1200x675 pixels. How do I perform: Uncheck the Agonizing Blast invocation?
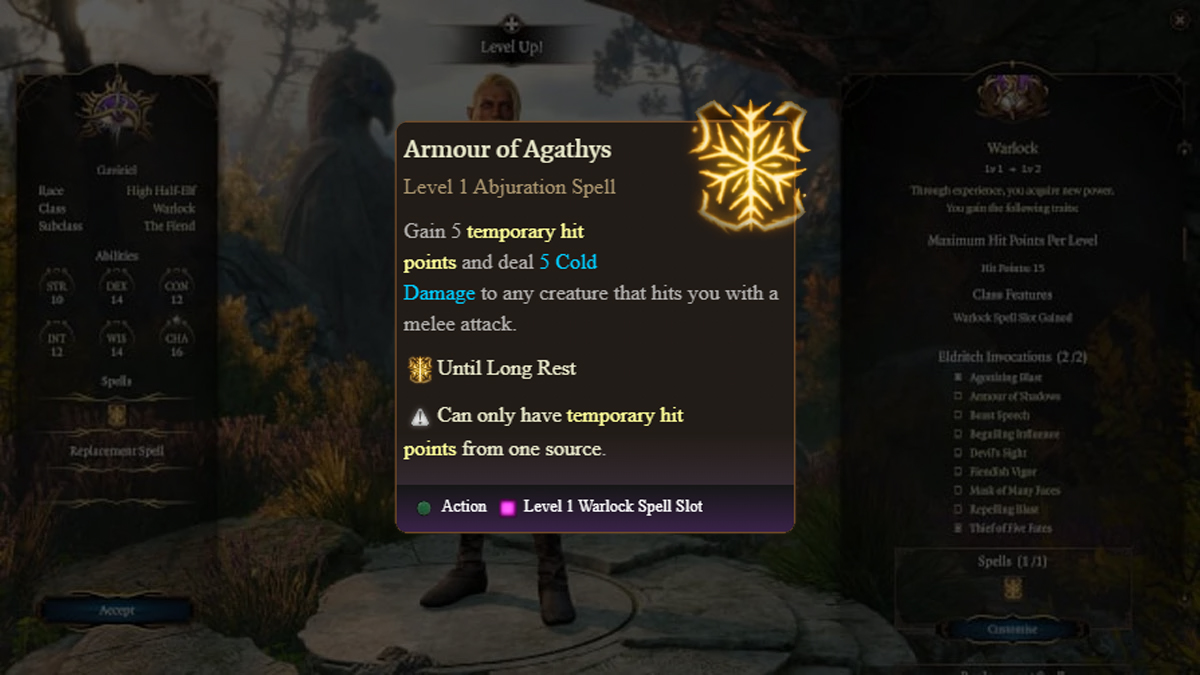[x=958, y=378]
